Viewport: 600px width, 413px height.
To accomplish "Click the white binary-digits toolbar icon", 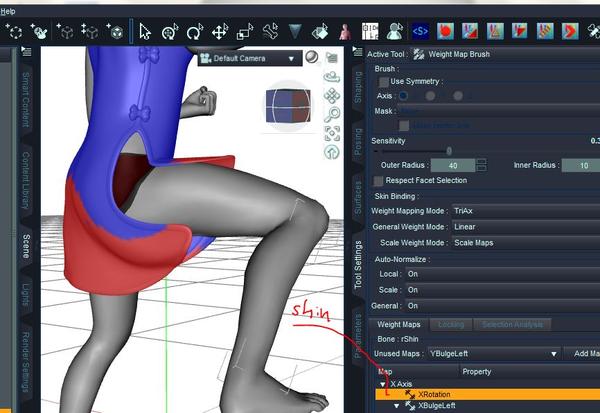I will [370, 31].
